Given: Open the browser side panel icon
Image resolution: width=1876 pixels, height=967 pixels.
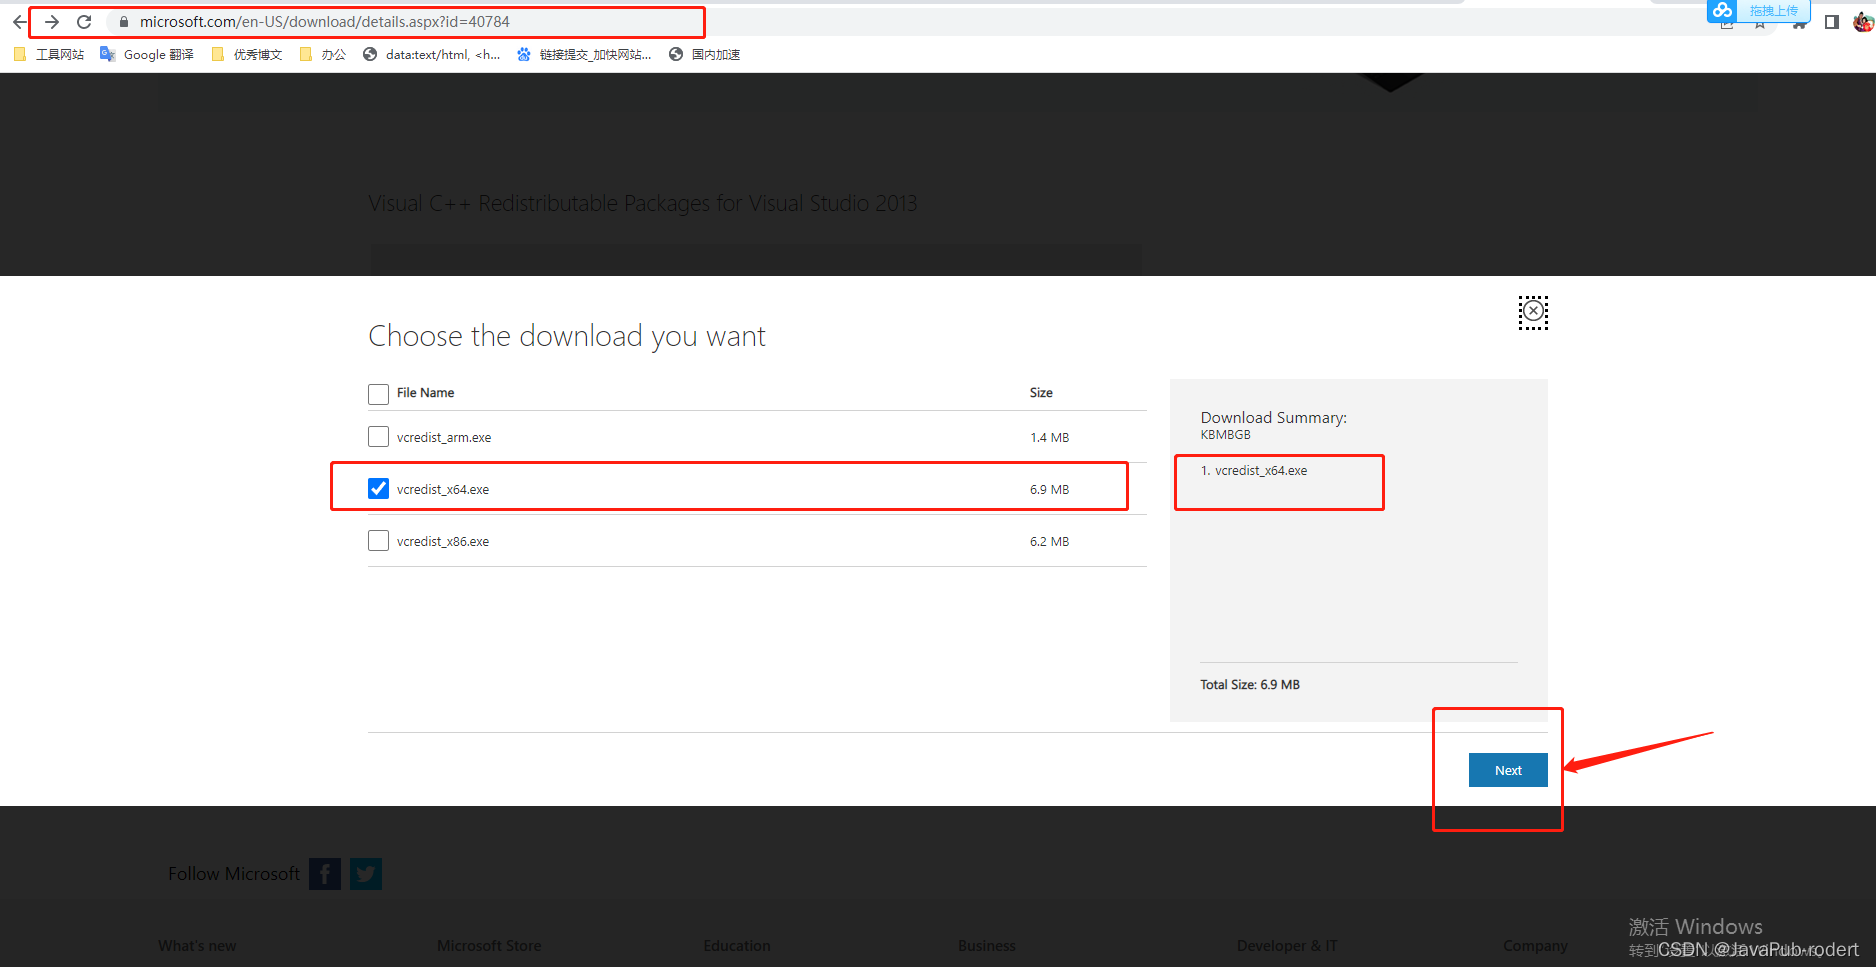Looking at the screenshot, I should coord(1832,21).
